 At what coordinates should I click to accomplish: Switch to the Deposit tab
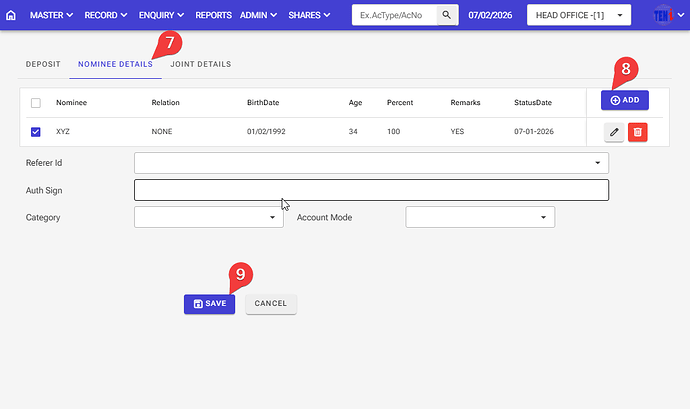coord(42,64)
